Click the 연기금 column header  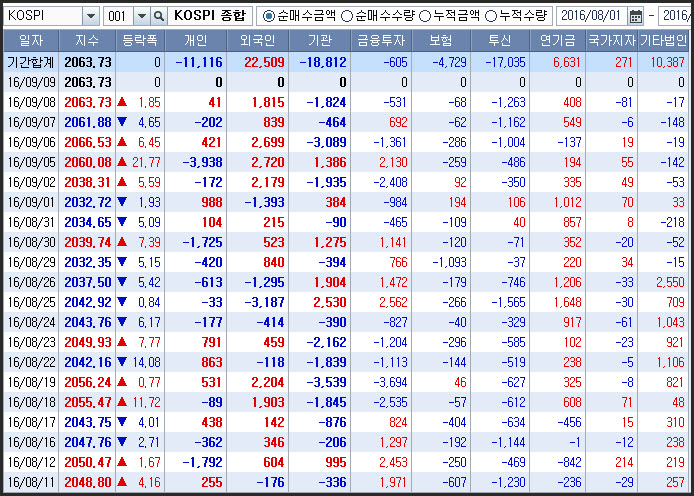(x=558, y=41)
